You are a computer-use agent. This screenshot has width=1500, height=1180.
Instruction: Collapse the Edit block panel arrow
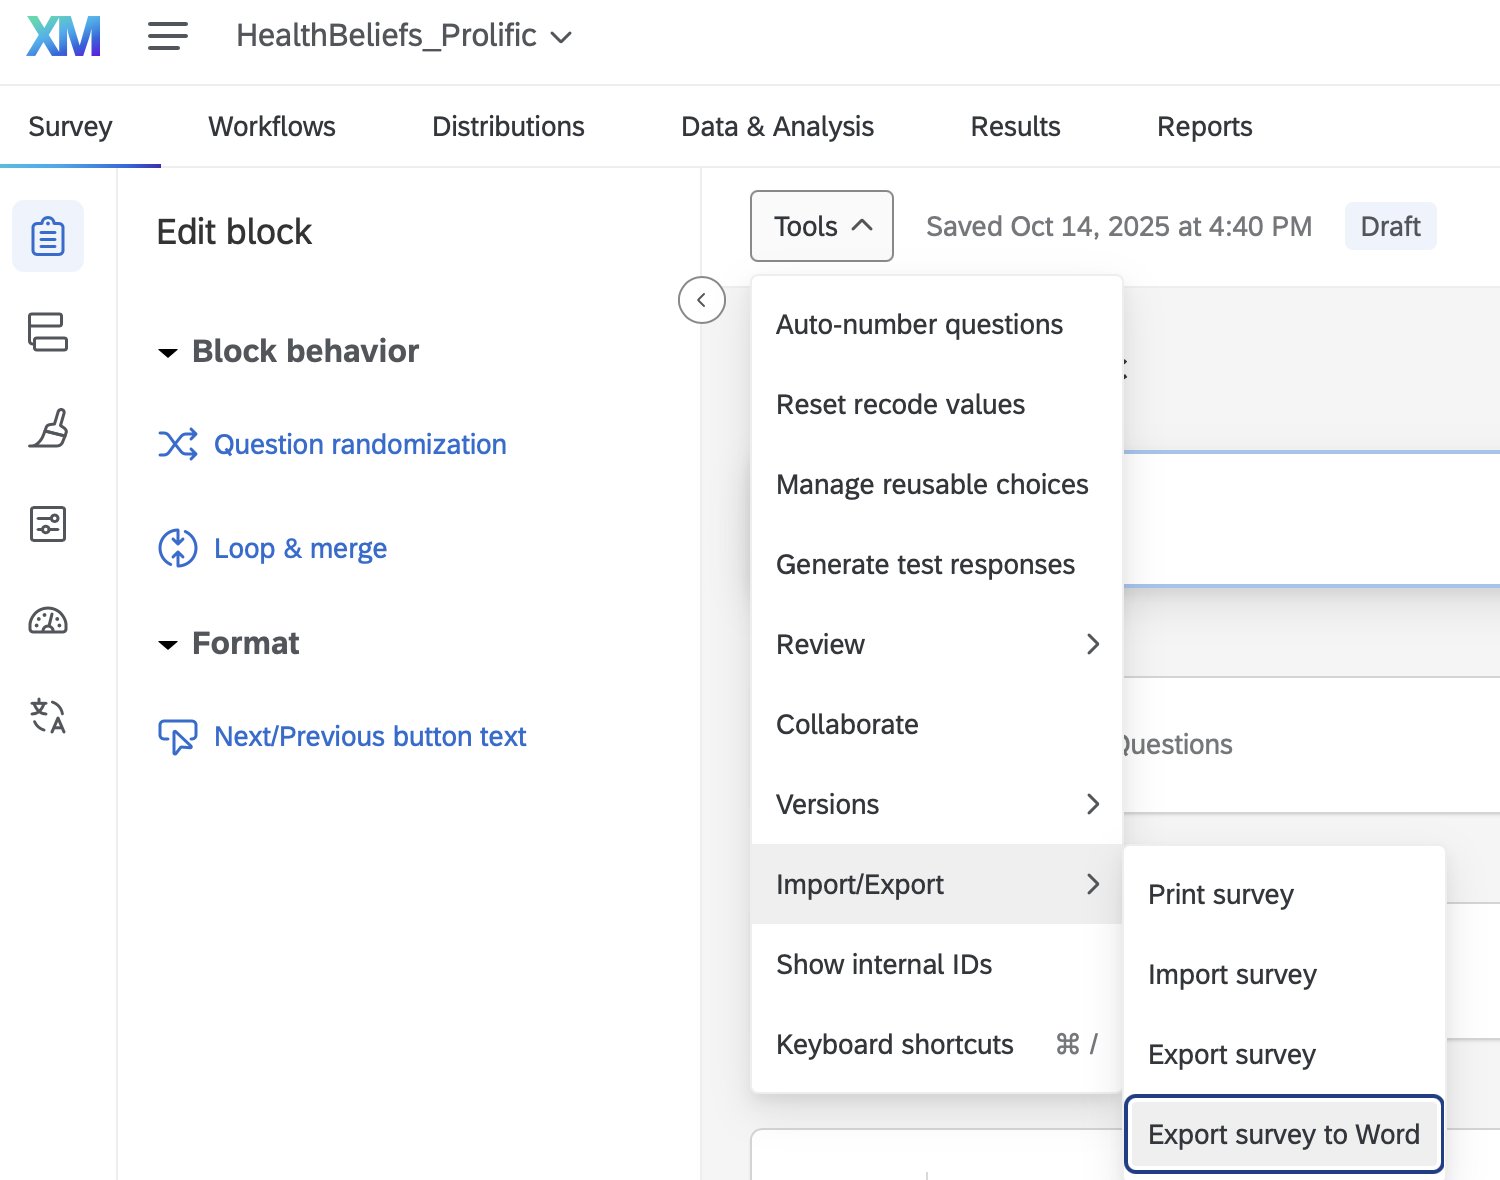[701, 300]
